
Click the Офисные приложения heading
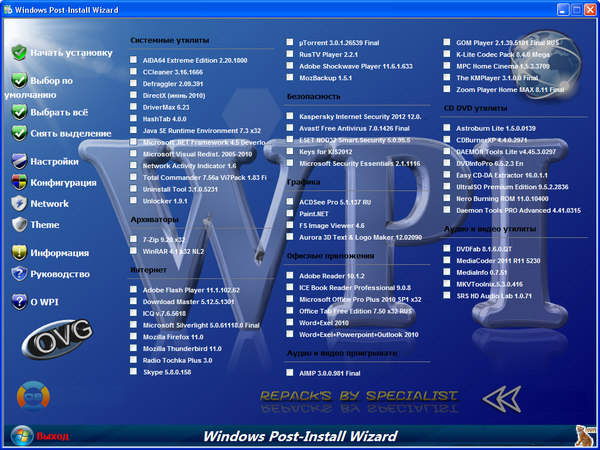pyautogui.click(x=330, y=256)
